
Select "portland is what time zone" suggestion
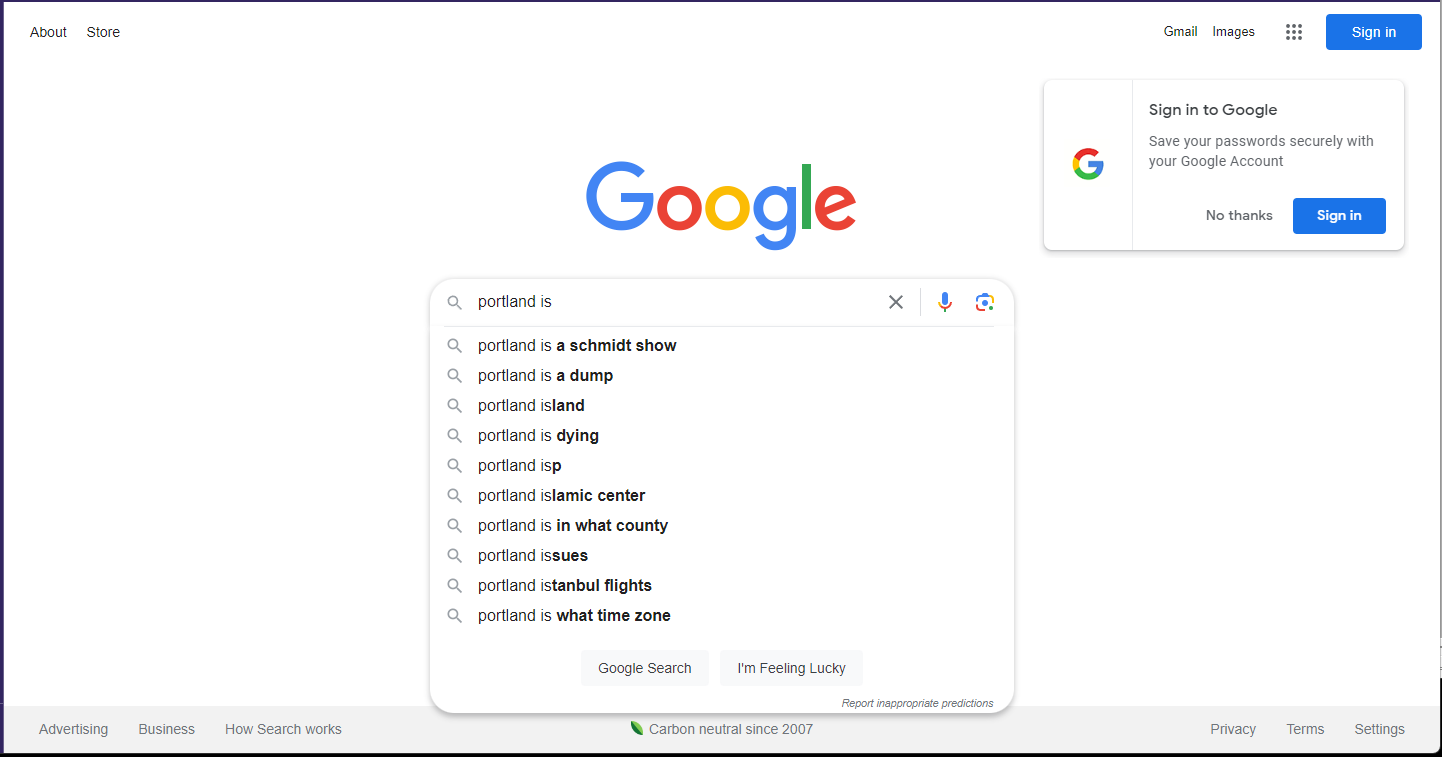tap(574, 616)
